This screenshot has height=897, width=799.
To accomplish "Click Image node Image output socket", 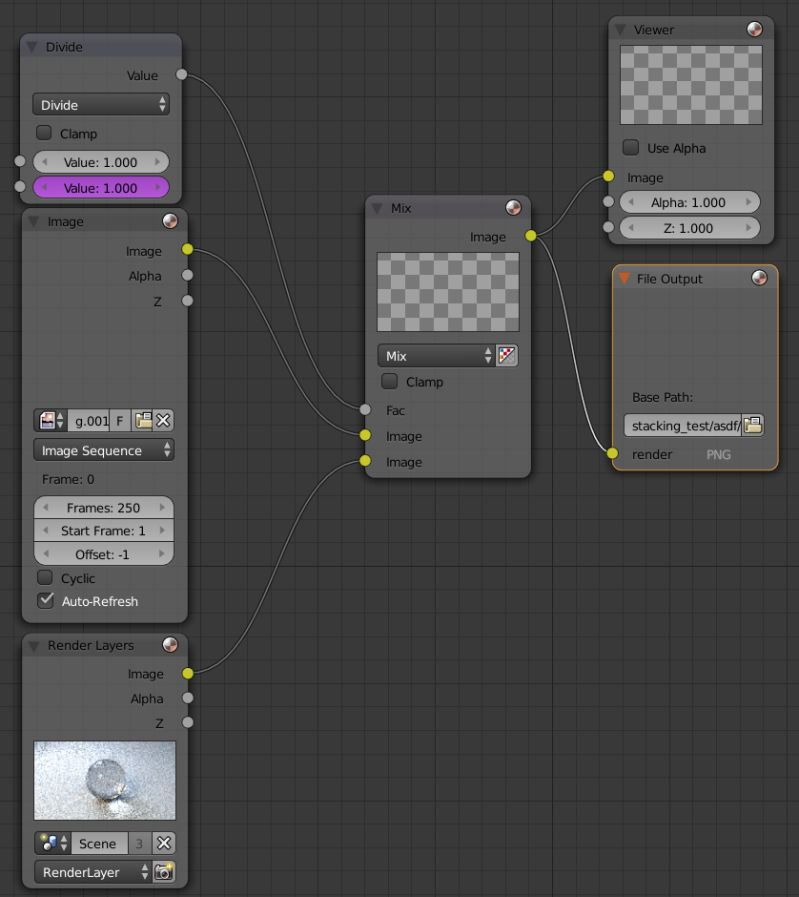I will [x=188, y=249].
